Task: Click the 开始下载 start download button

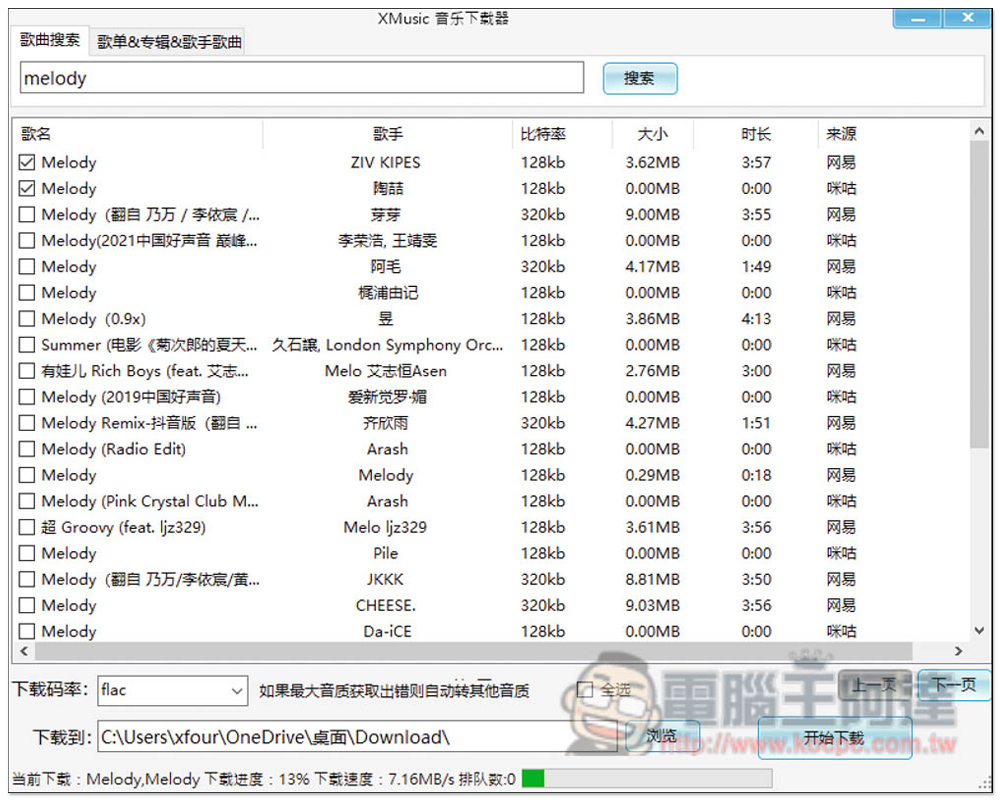Action: click(833, 738)
